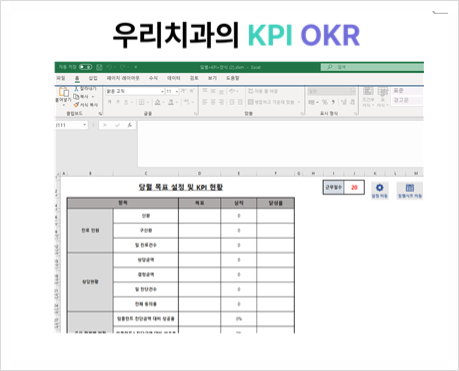The width and height of the screenshot is (459, 371).
Task: Click Decrease Font Size icon
Action: (192, 91)
